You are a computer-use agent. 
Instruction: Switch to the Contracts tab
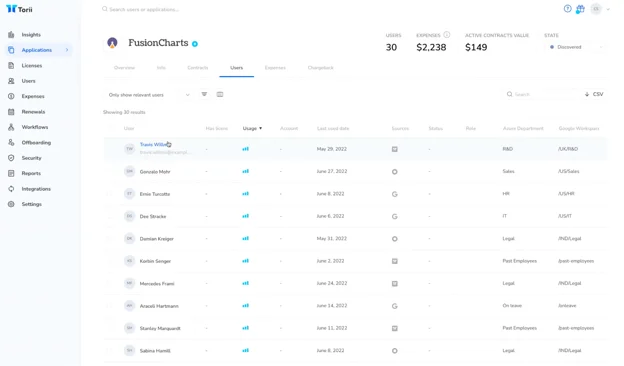(x=198, y=68)
